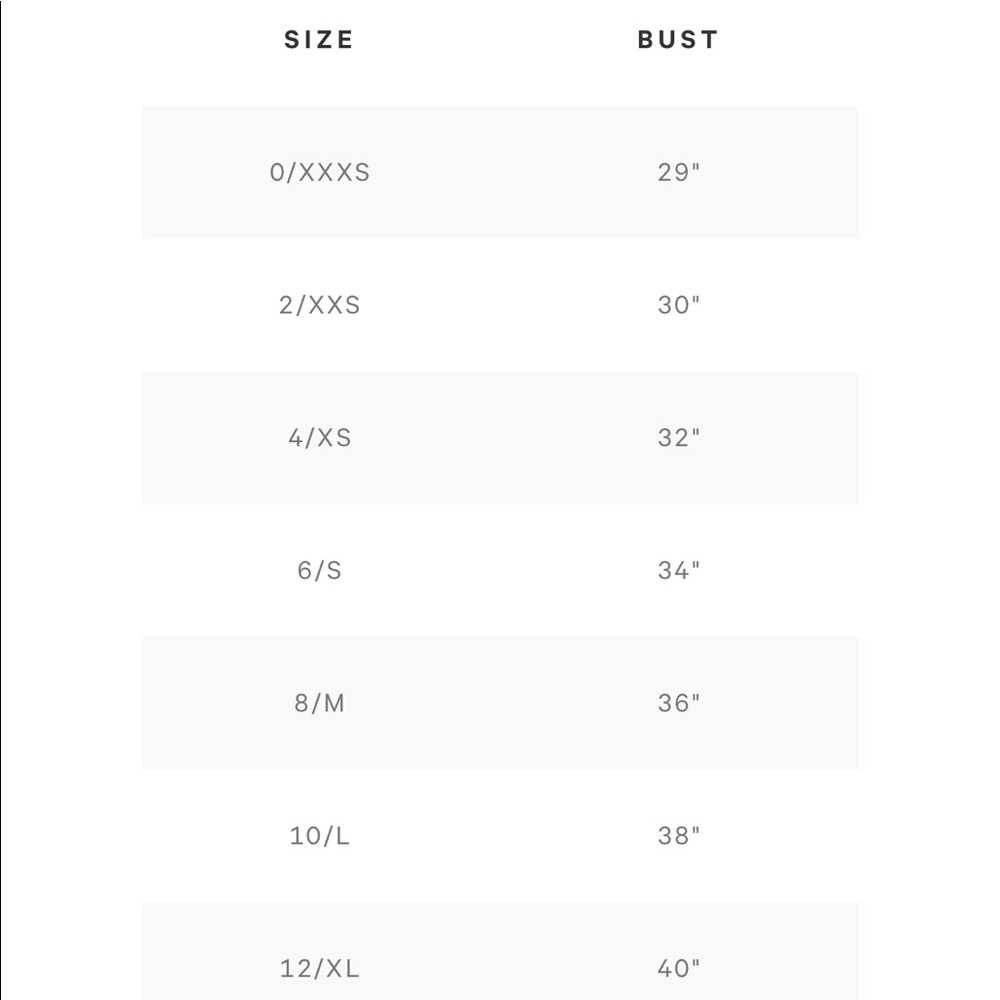Select the 6/S size cell
Viewport: 1000px width, 1000px height.
coord(320,570)
